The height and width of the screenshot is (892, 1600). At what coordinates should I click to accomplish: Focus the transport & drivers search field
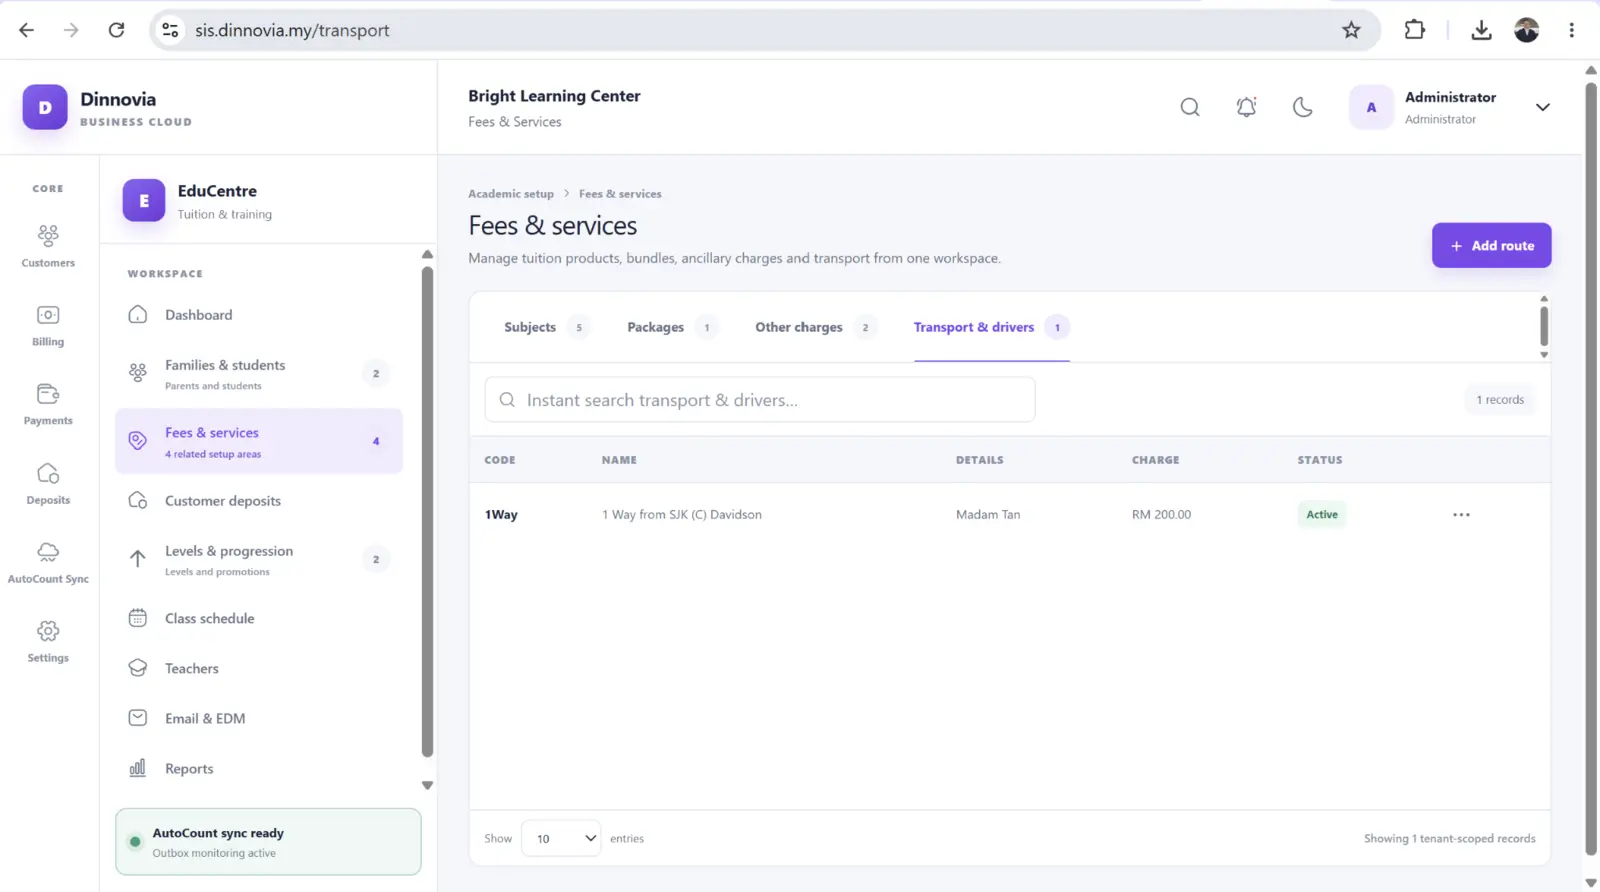tap(760, 400)
